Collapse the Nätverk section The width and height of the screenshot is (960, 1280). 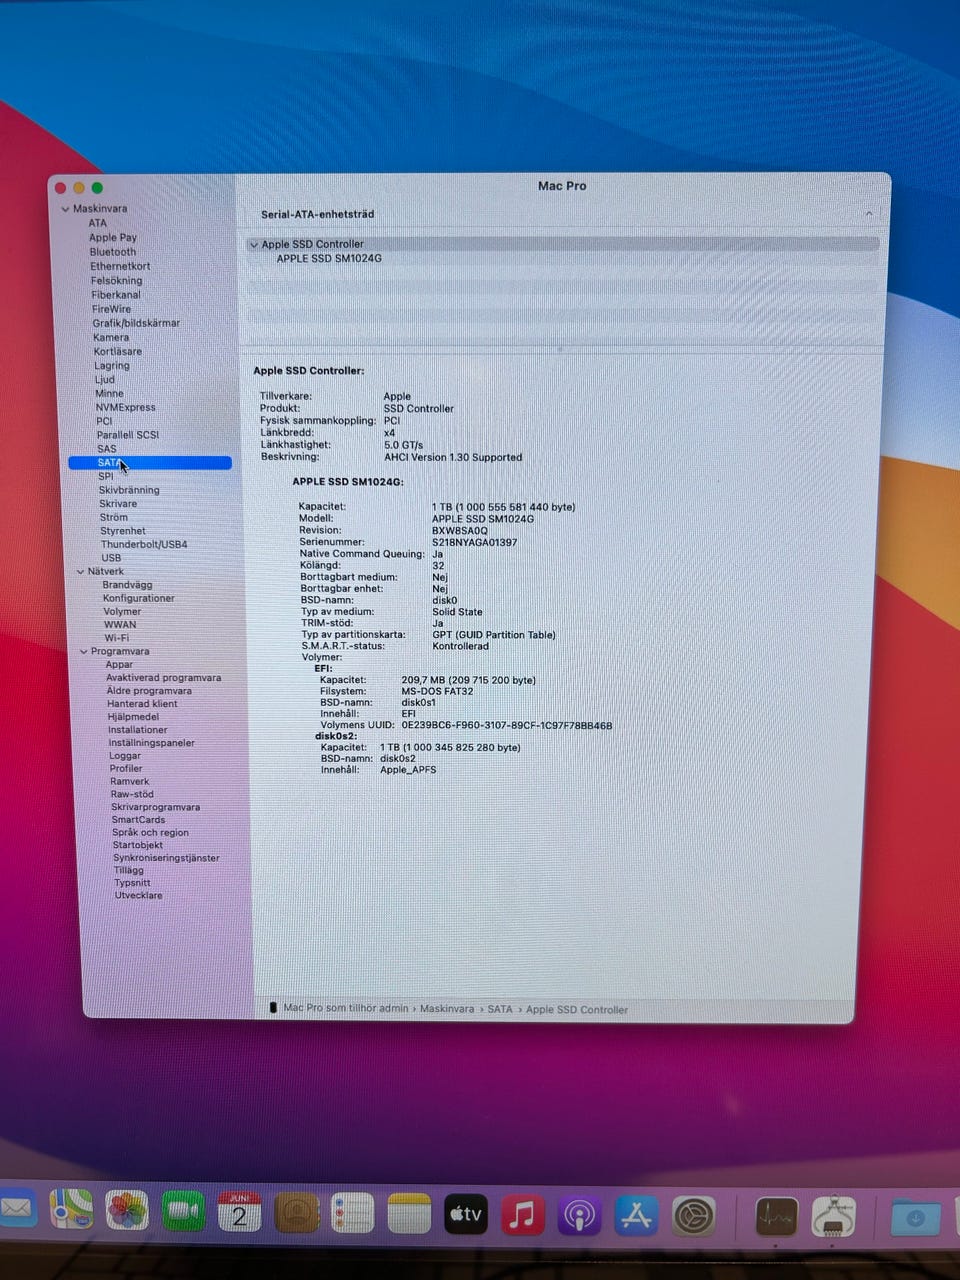tap(81, 572)
